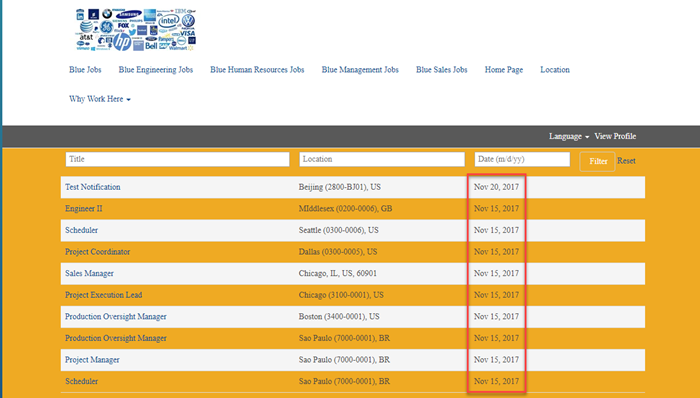Click the company logos banner image
The width and height of the screenshot is (700, 398).
pos(136,29)
